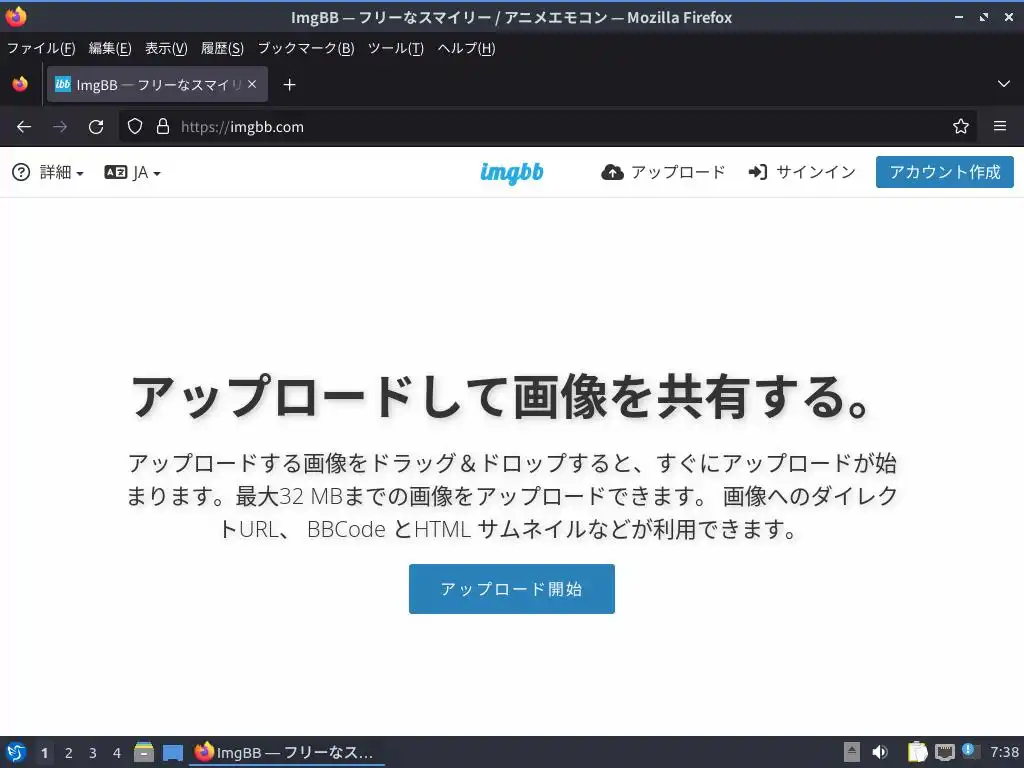Click the アップロード開始 button
This screenshot has height=768, width=1024.
(x=511, y=588)
